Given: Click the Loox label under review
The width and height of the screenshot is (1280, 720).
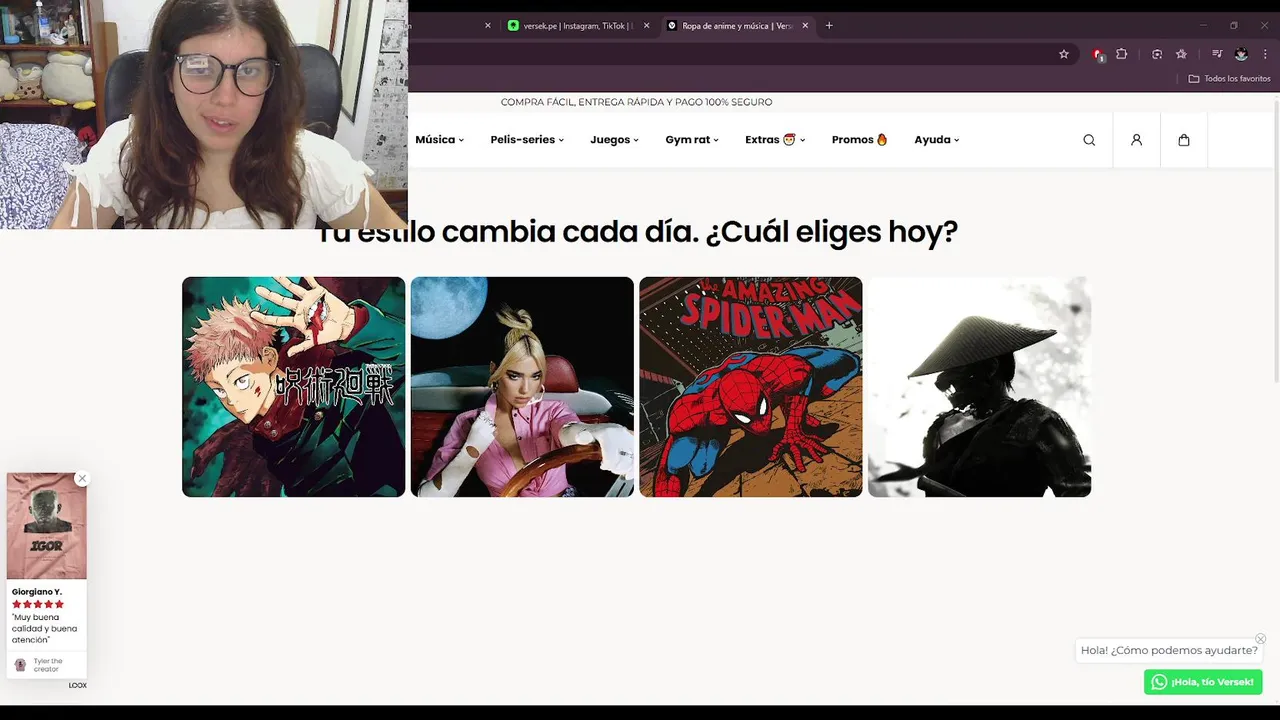Looking at the screenshot, I should 78,686.
